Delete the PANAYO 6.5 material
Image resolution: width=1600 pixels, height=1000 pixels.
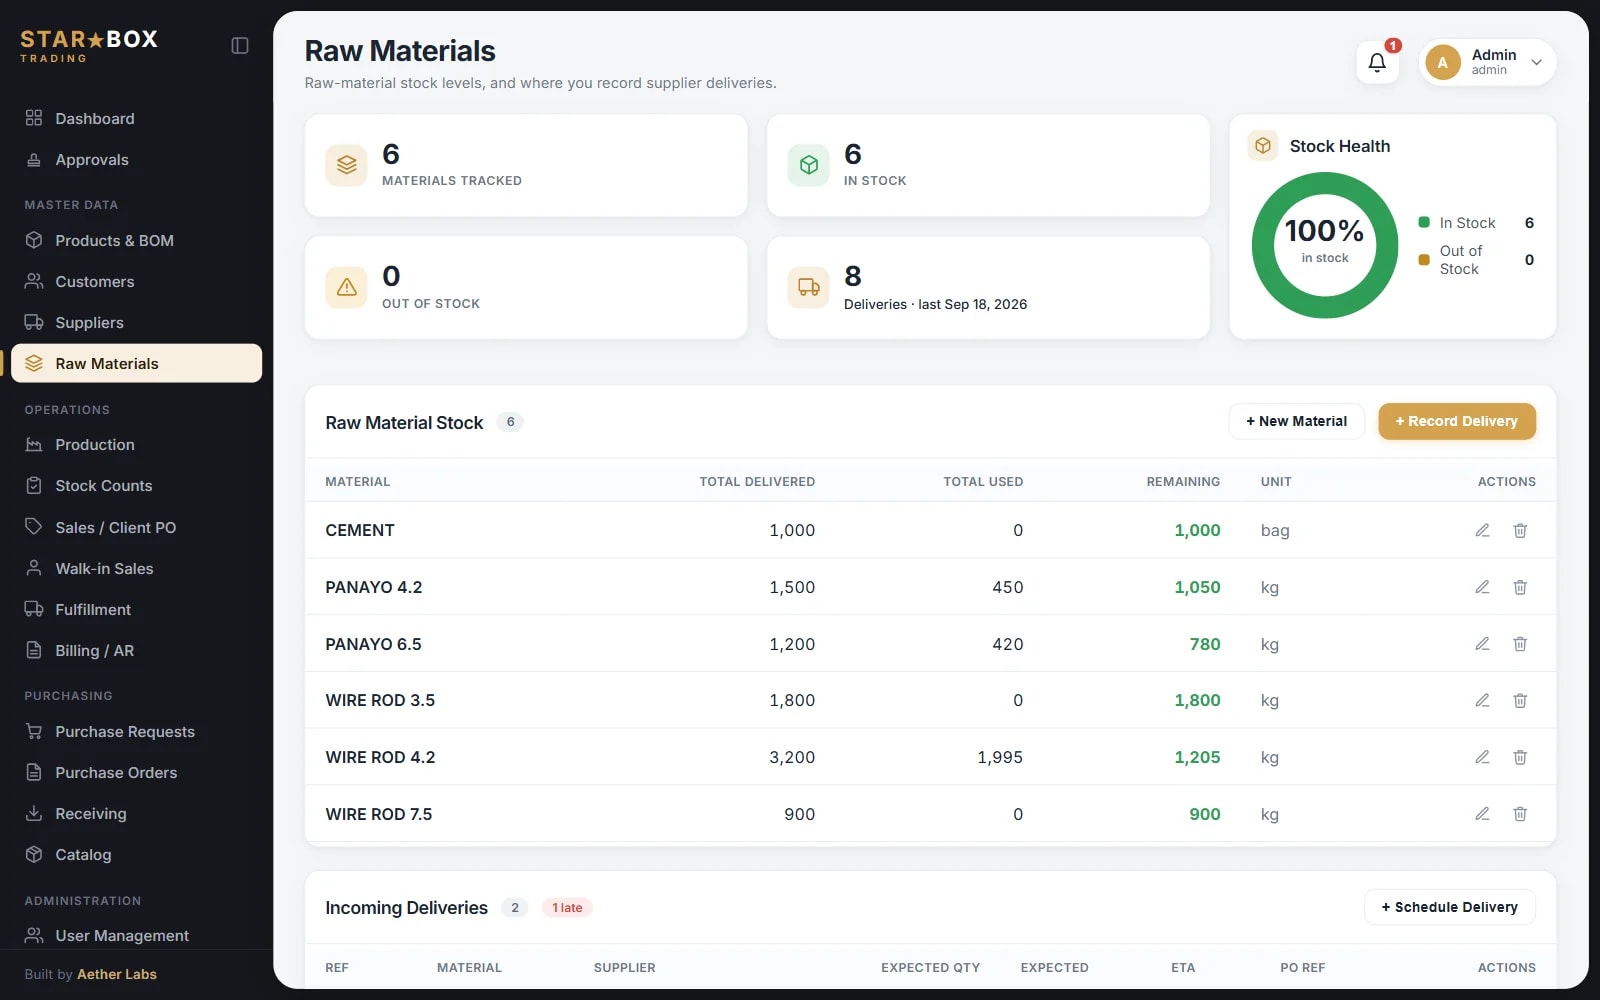1520,644
